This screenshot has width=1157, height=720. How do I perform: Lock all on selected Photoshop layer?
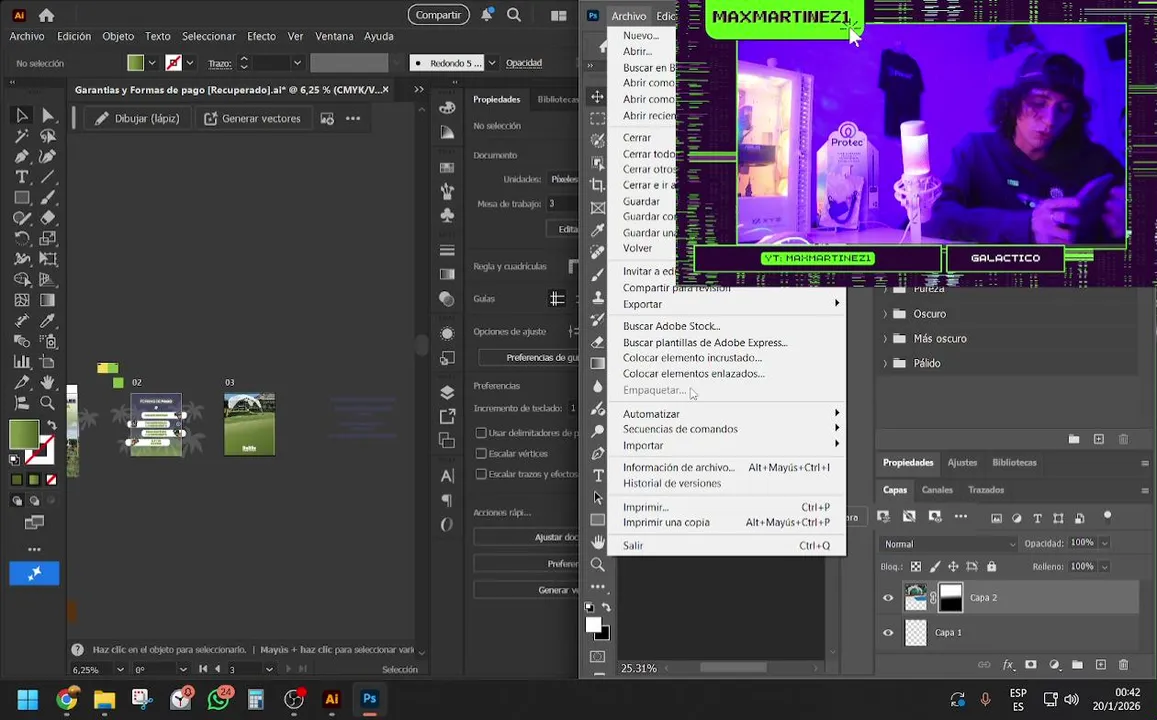coord(992,567)
